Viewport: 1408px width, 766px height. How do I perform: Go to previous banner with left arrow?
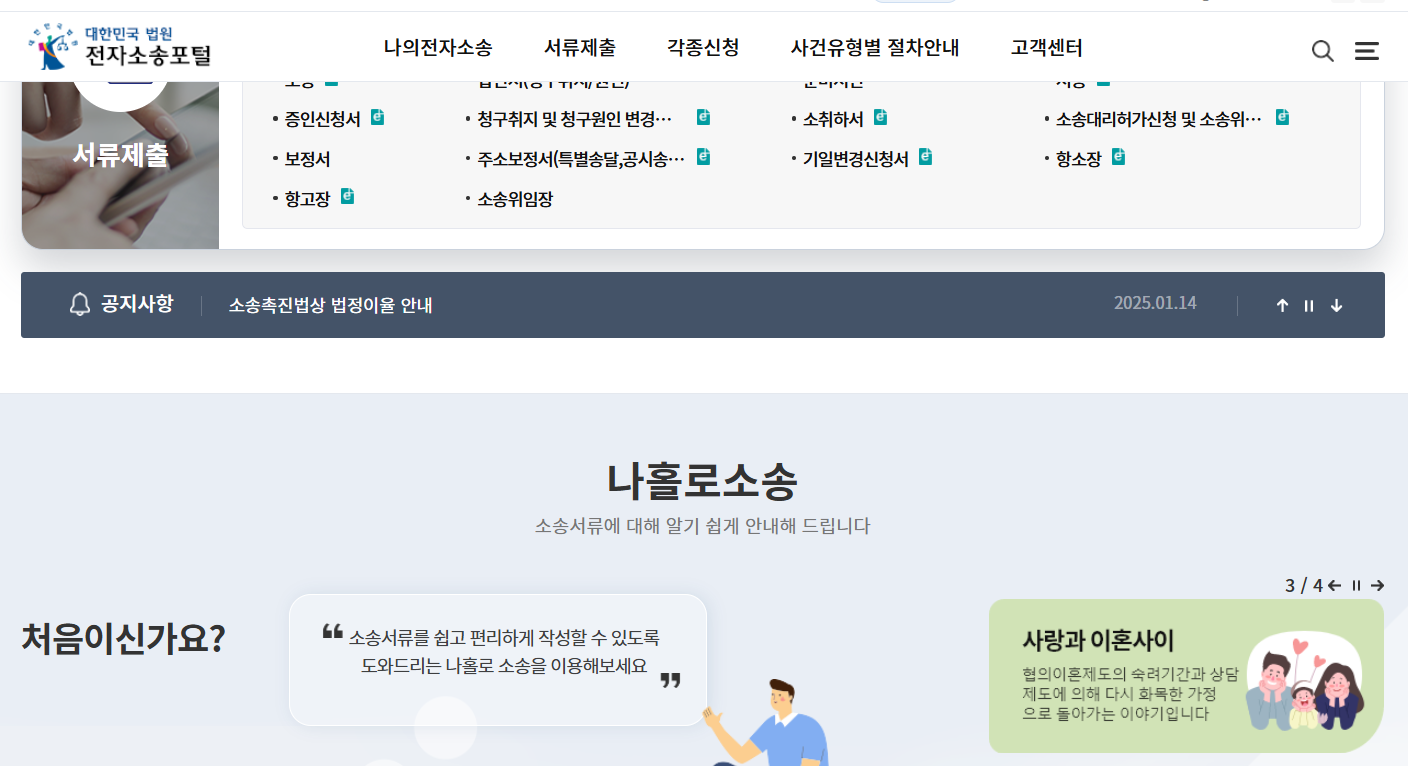click(1333, 586)
